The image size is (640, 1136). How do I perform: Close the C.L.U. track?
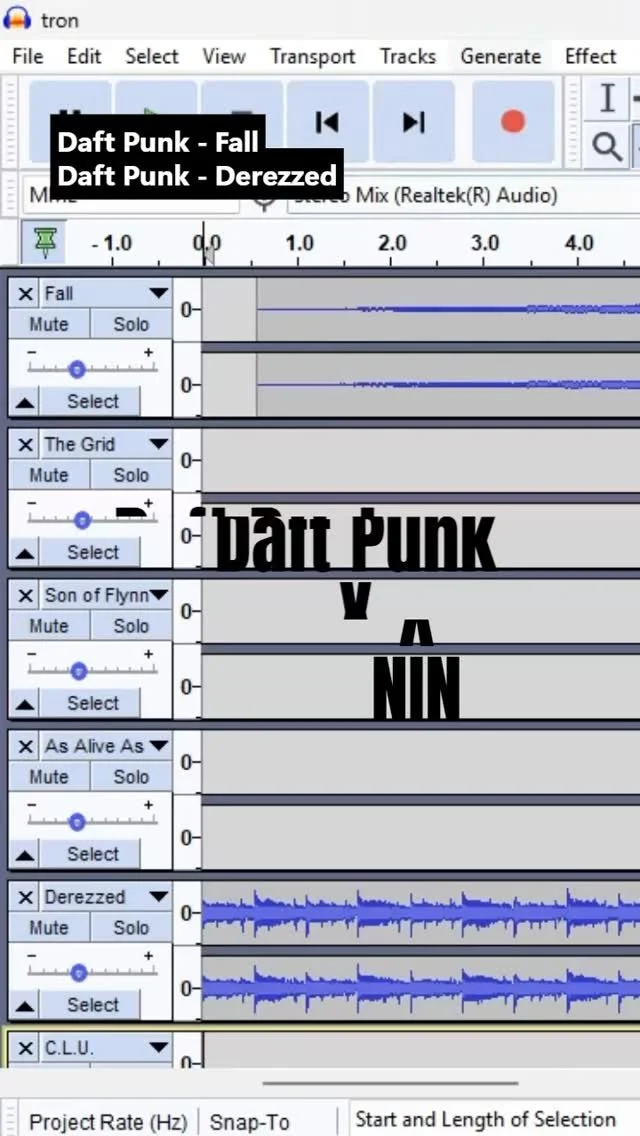(25, 1048)
